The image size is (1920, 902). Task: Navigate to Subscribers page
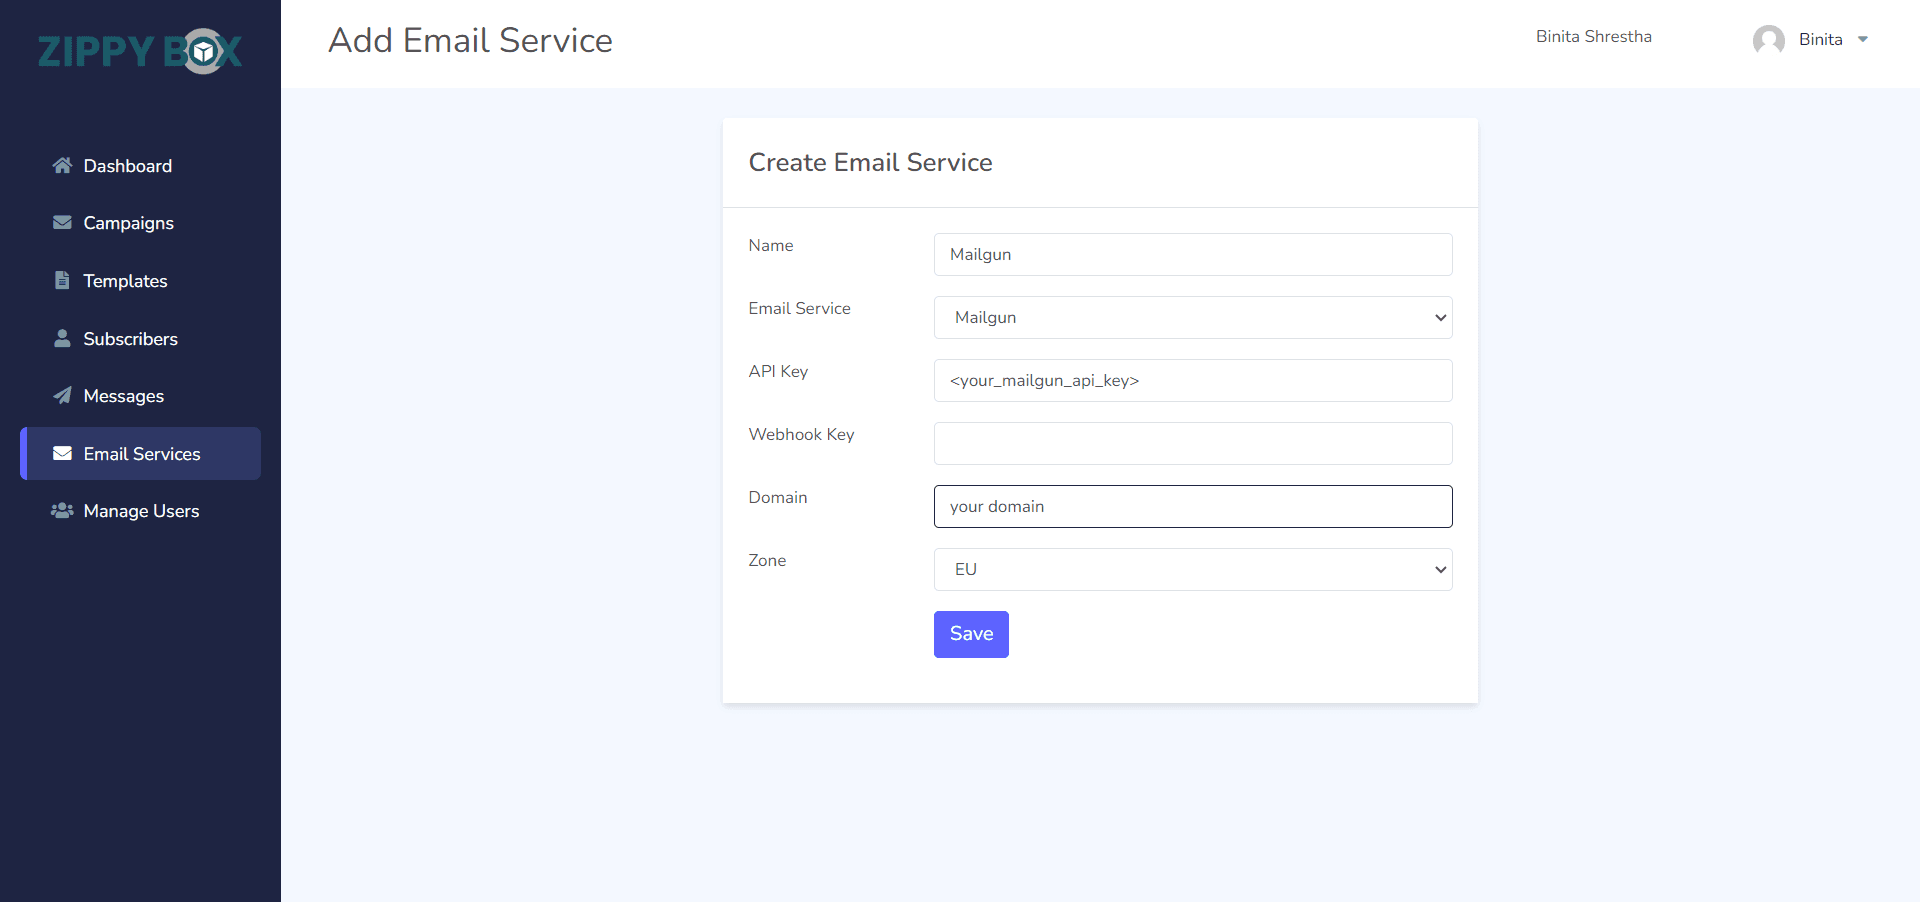pos(140,339)
